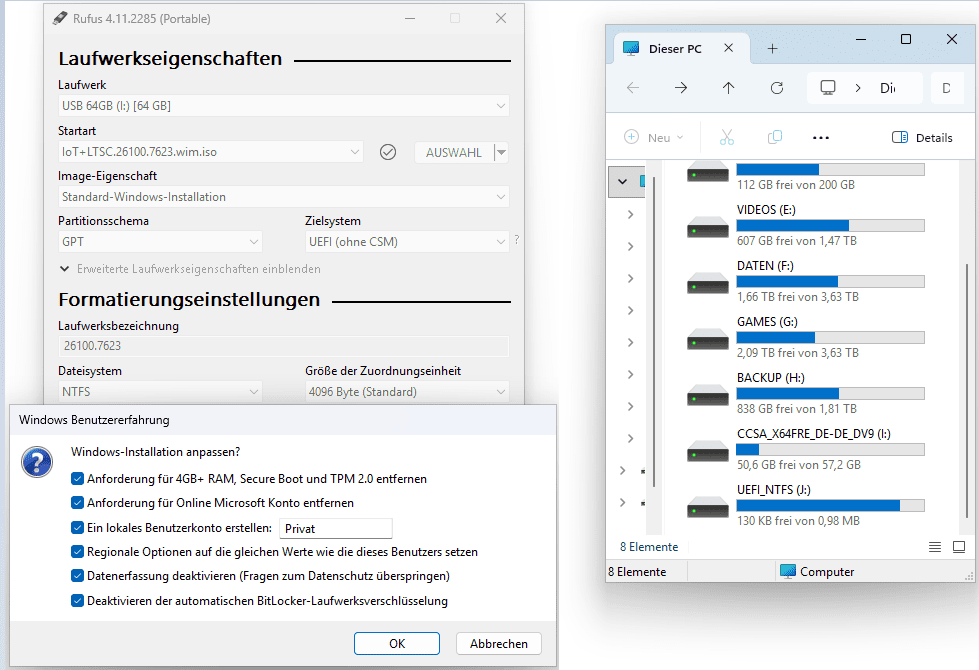The height and width of the screenshot is (670, 979).
Task: Click OK in Windows Benutzererfahrung dialog
Action: [x=396, y=643]
